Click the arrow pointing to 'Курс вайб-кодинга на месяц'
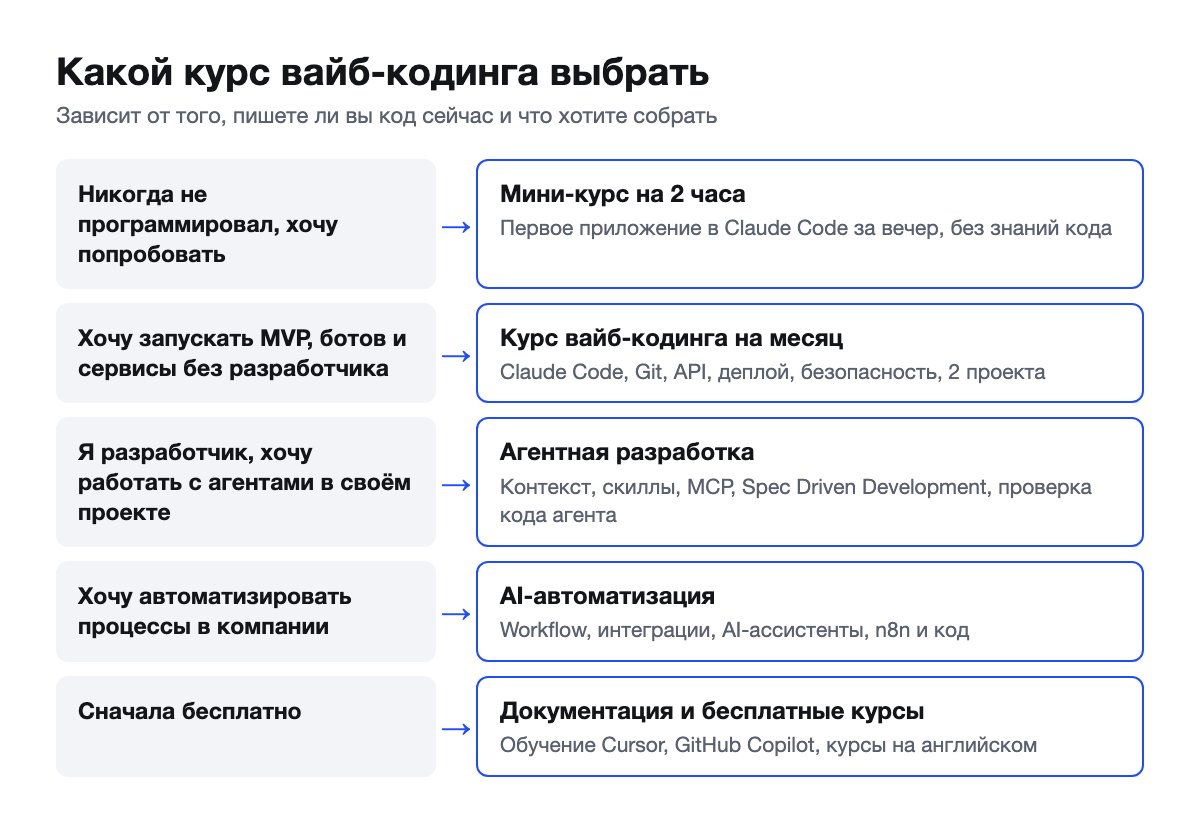This screenshot has height=813, width=1200. coord(456,356)
